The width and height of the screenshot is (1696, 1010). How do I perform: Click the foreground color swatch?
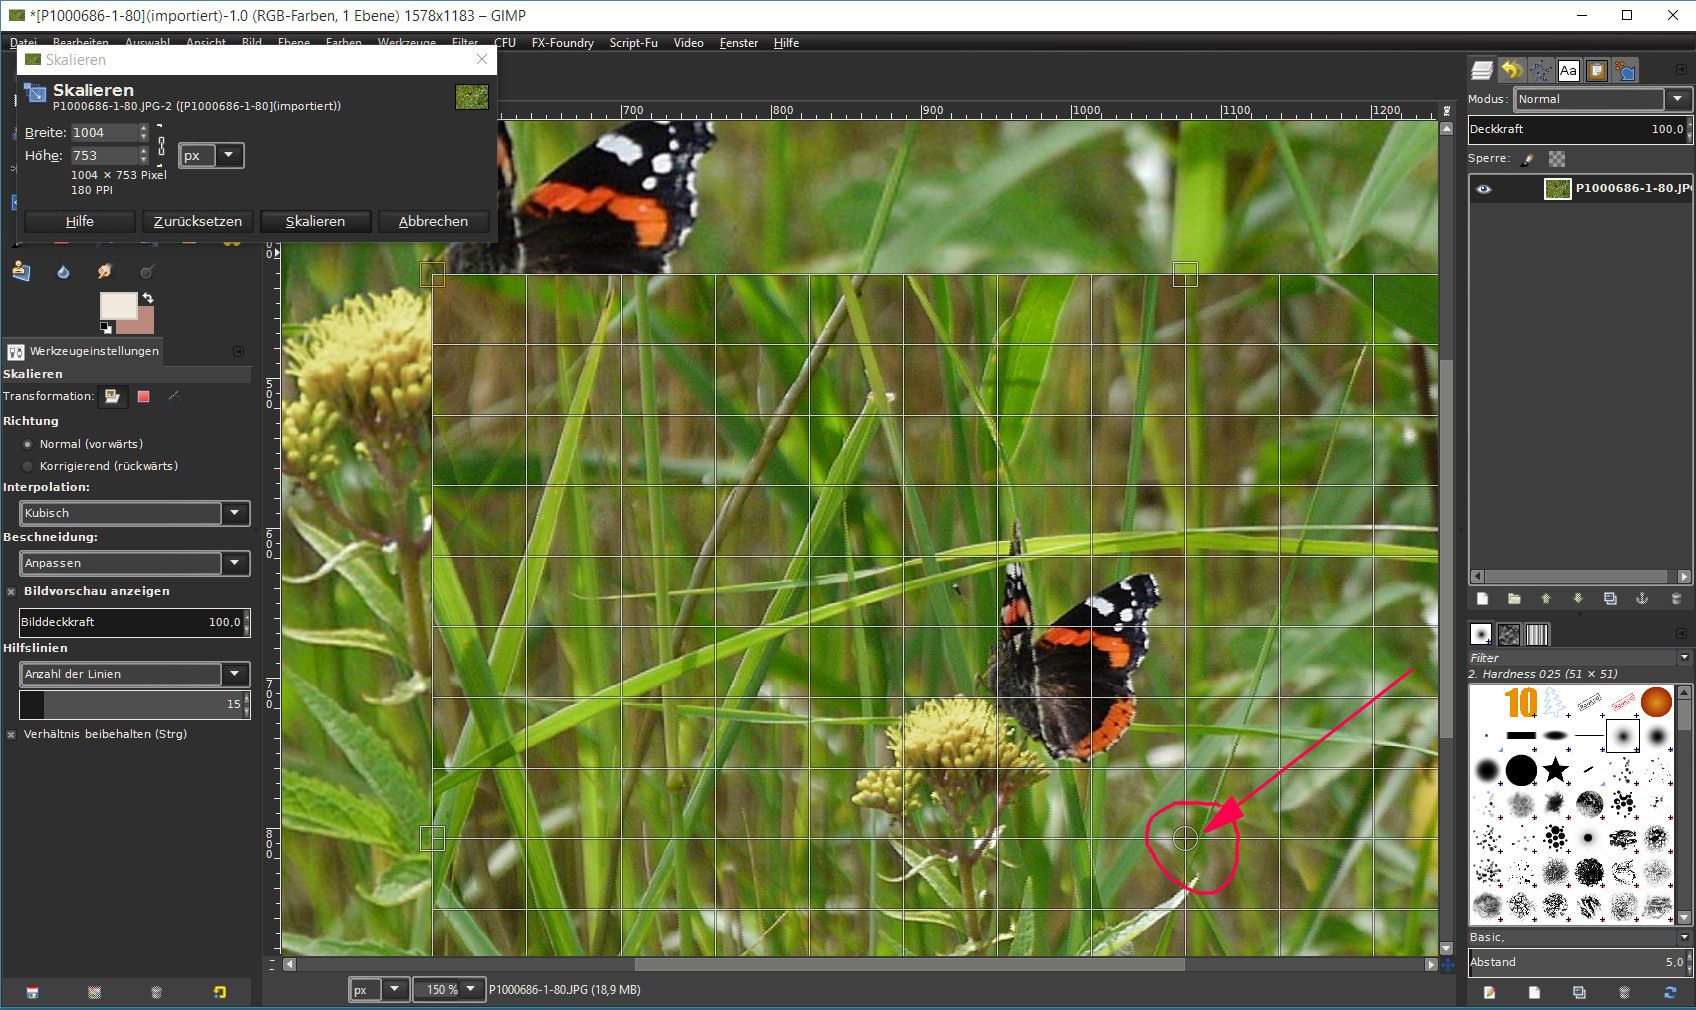pos(117,305)
